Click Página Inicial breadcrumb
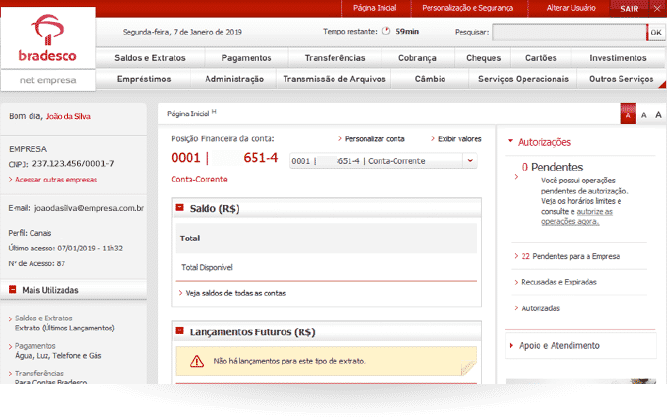 (188, 114)
